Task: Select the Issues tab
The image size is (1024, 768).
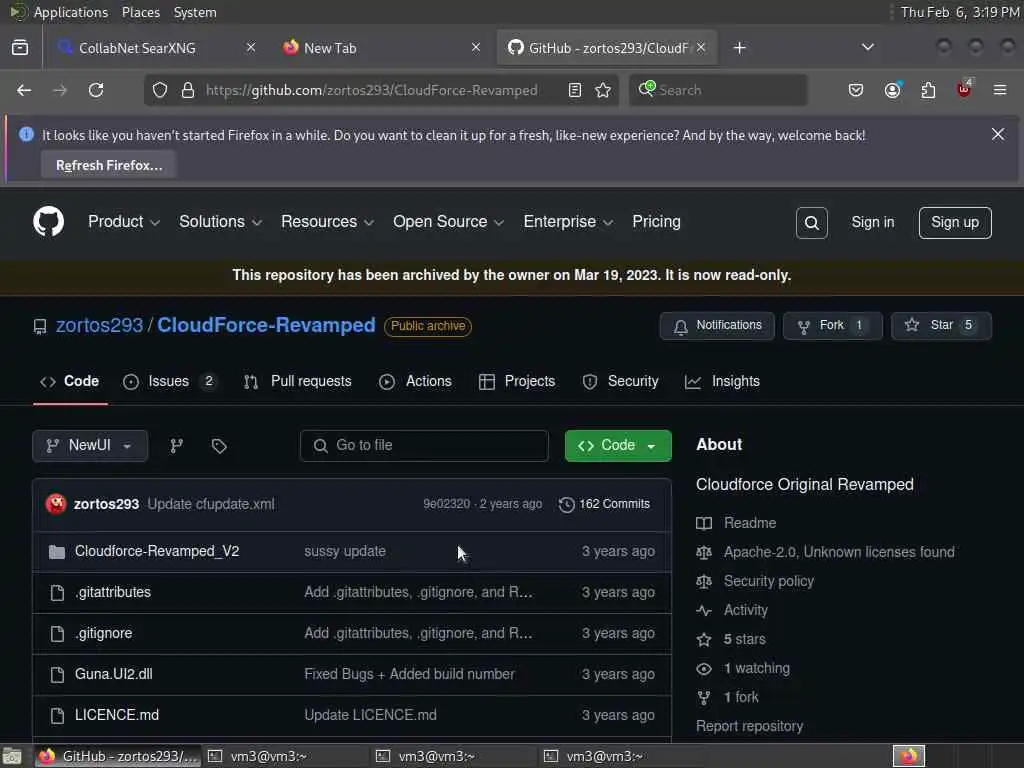Action: (170, 381)
